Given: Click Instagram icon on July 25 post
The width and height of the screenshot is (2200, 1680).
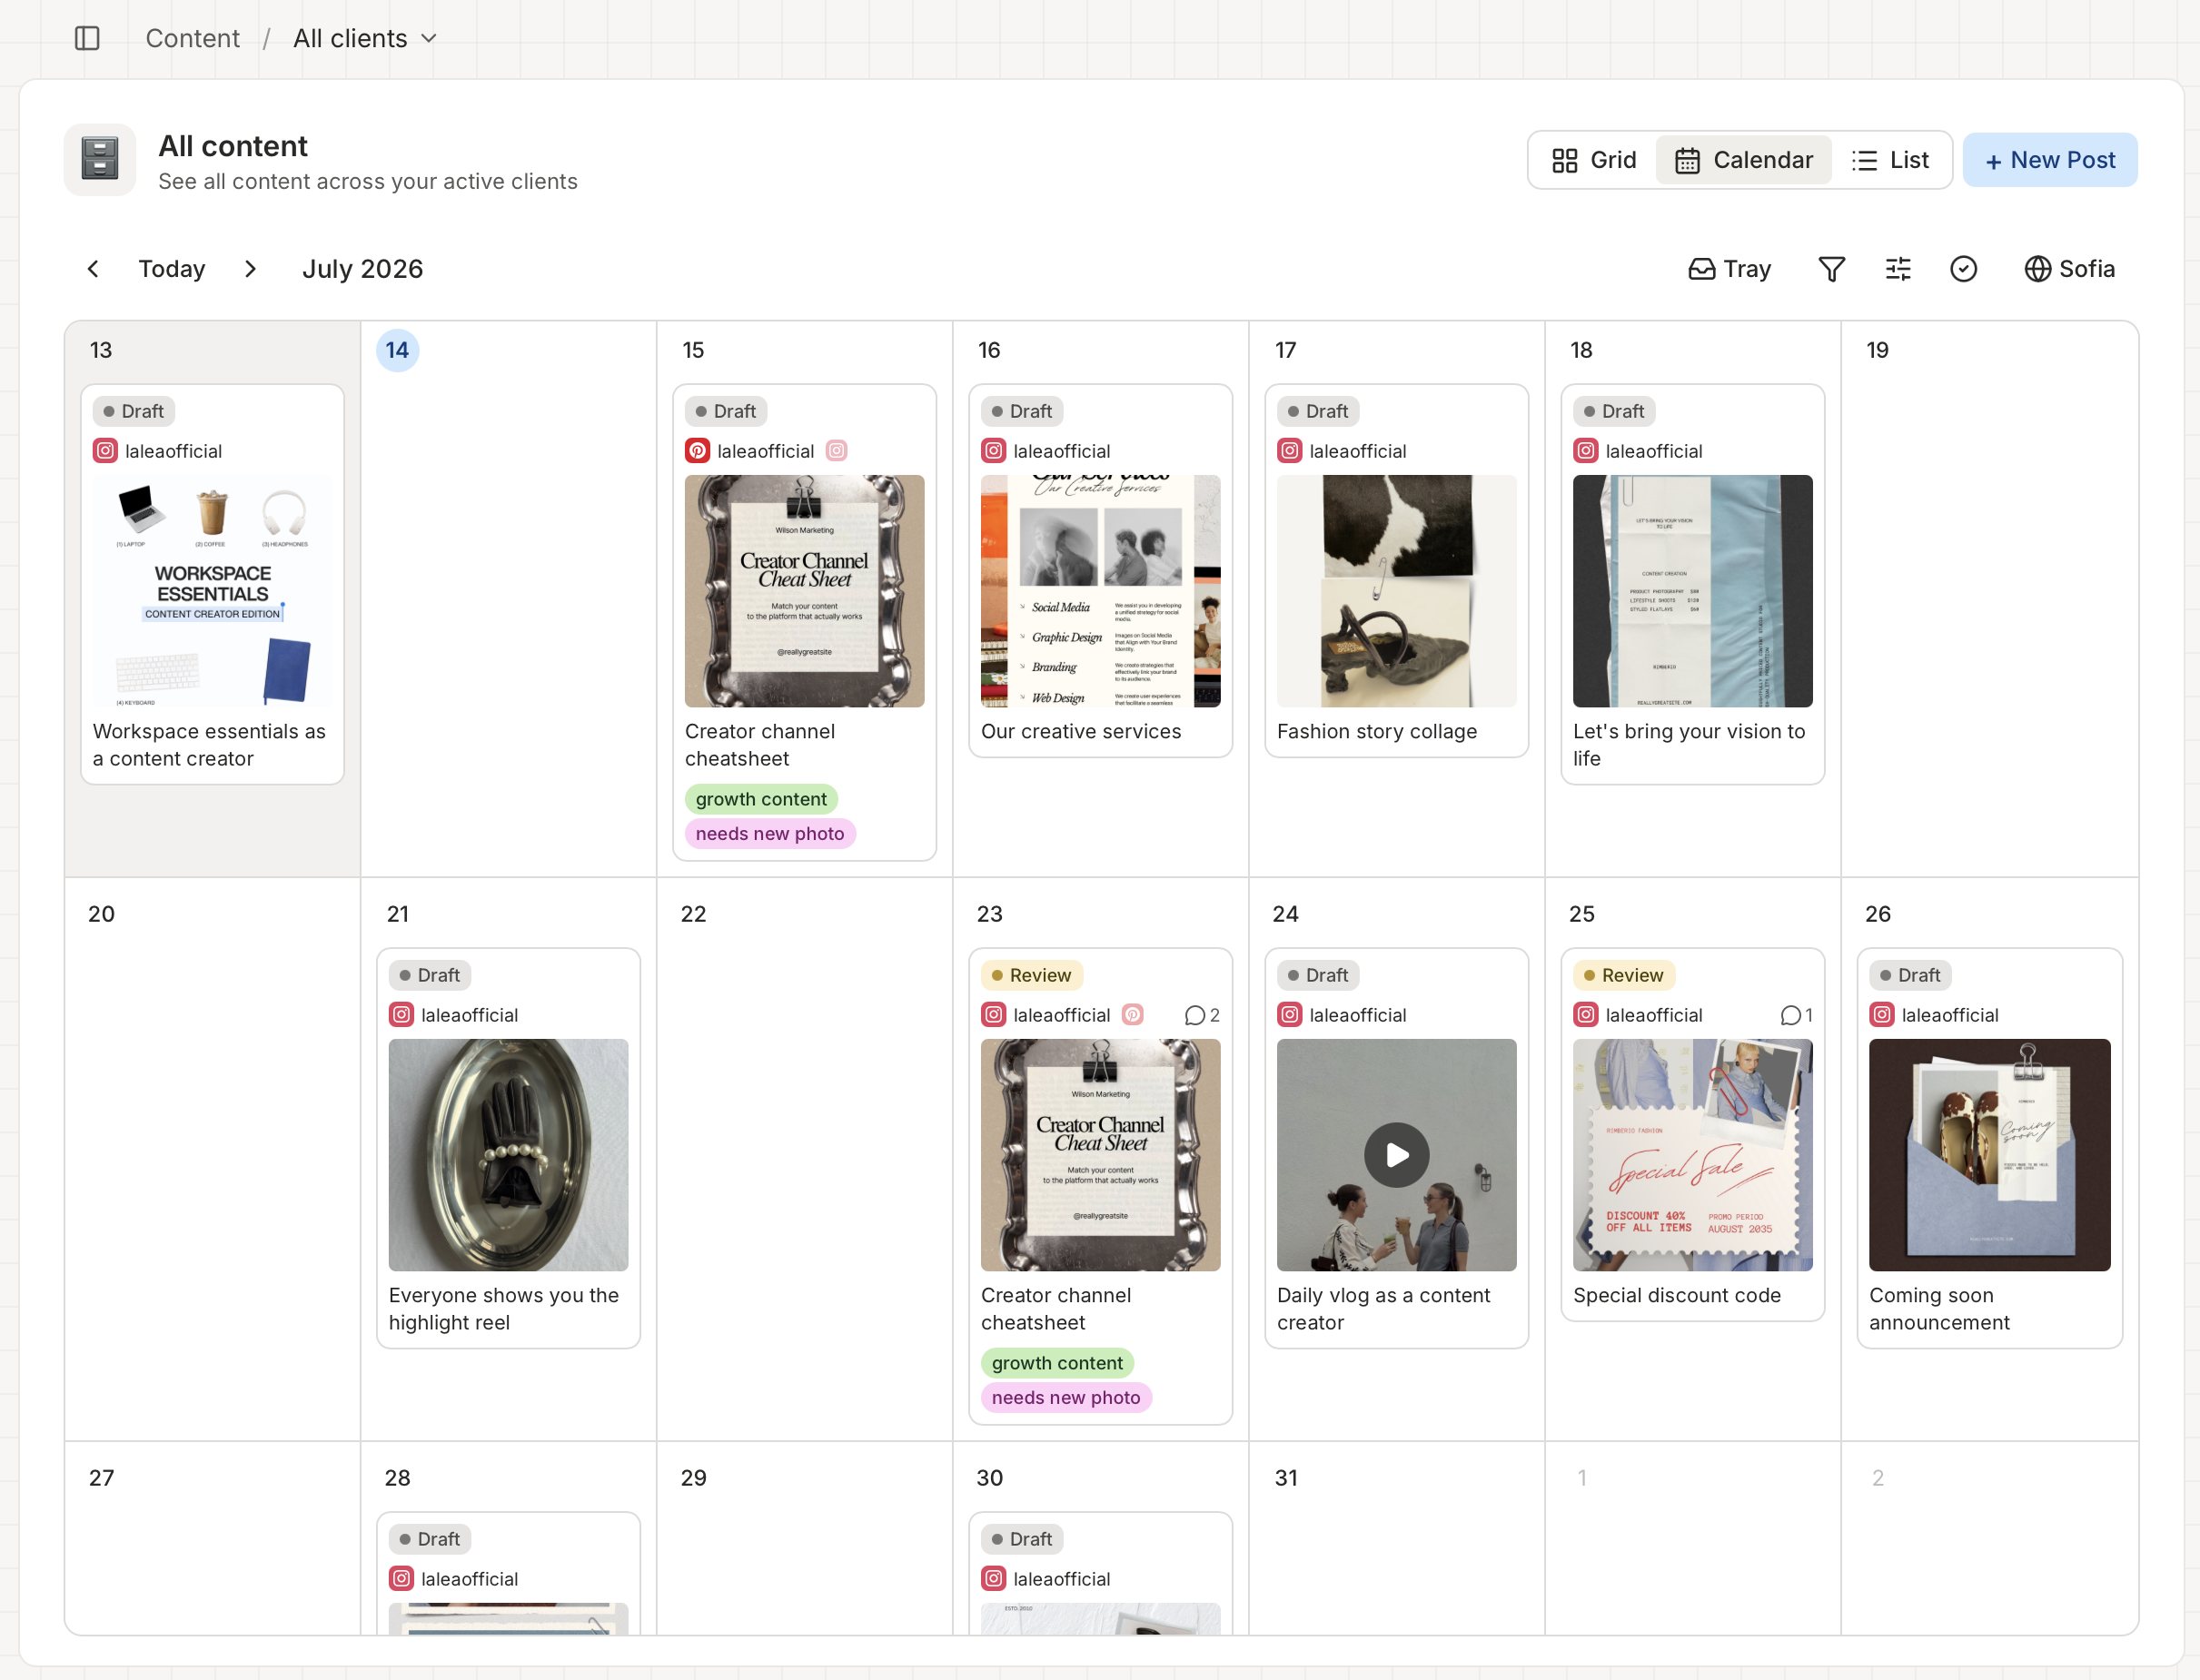Looking at the screenshot, I should tap(1585, 1015).
